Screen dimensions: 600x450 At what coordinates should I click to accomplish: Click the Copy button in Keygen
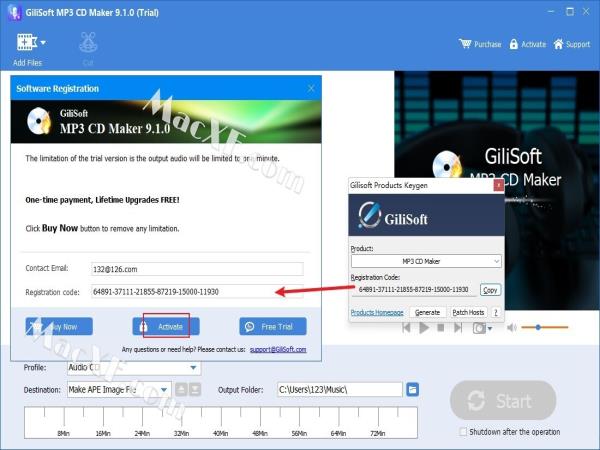[490, 290]
